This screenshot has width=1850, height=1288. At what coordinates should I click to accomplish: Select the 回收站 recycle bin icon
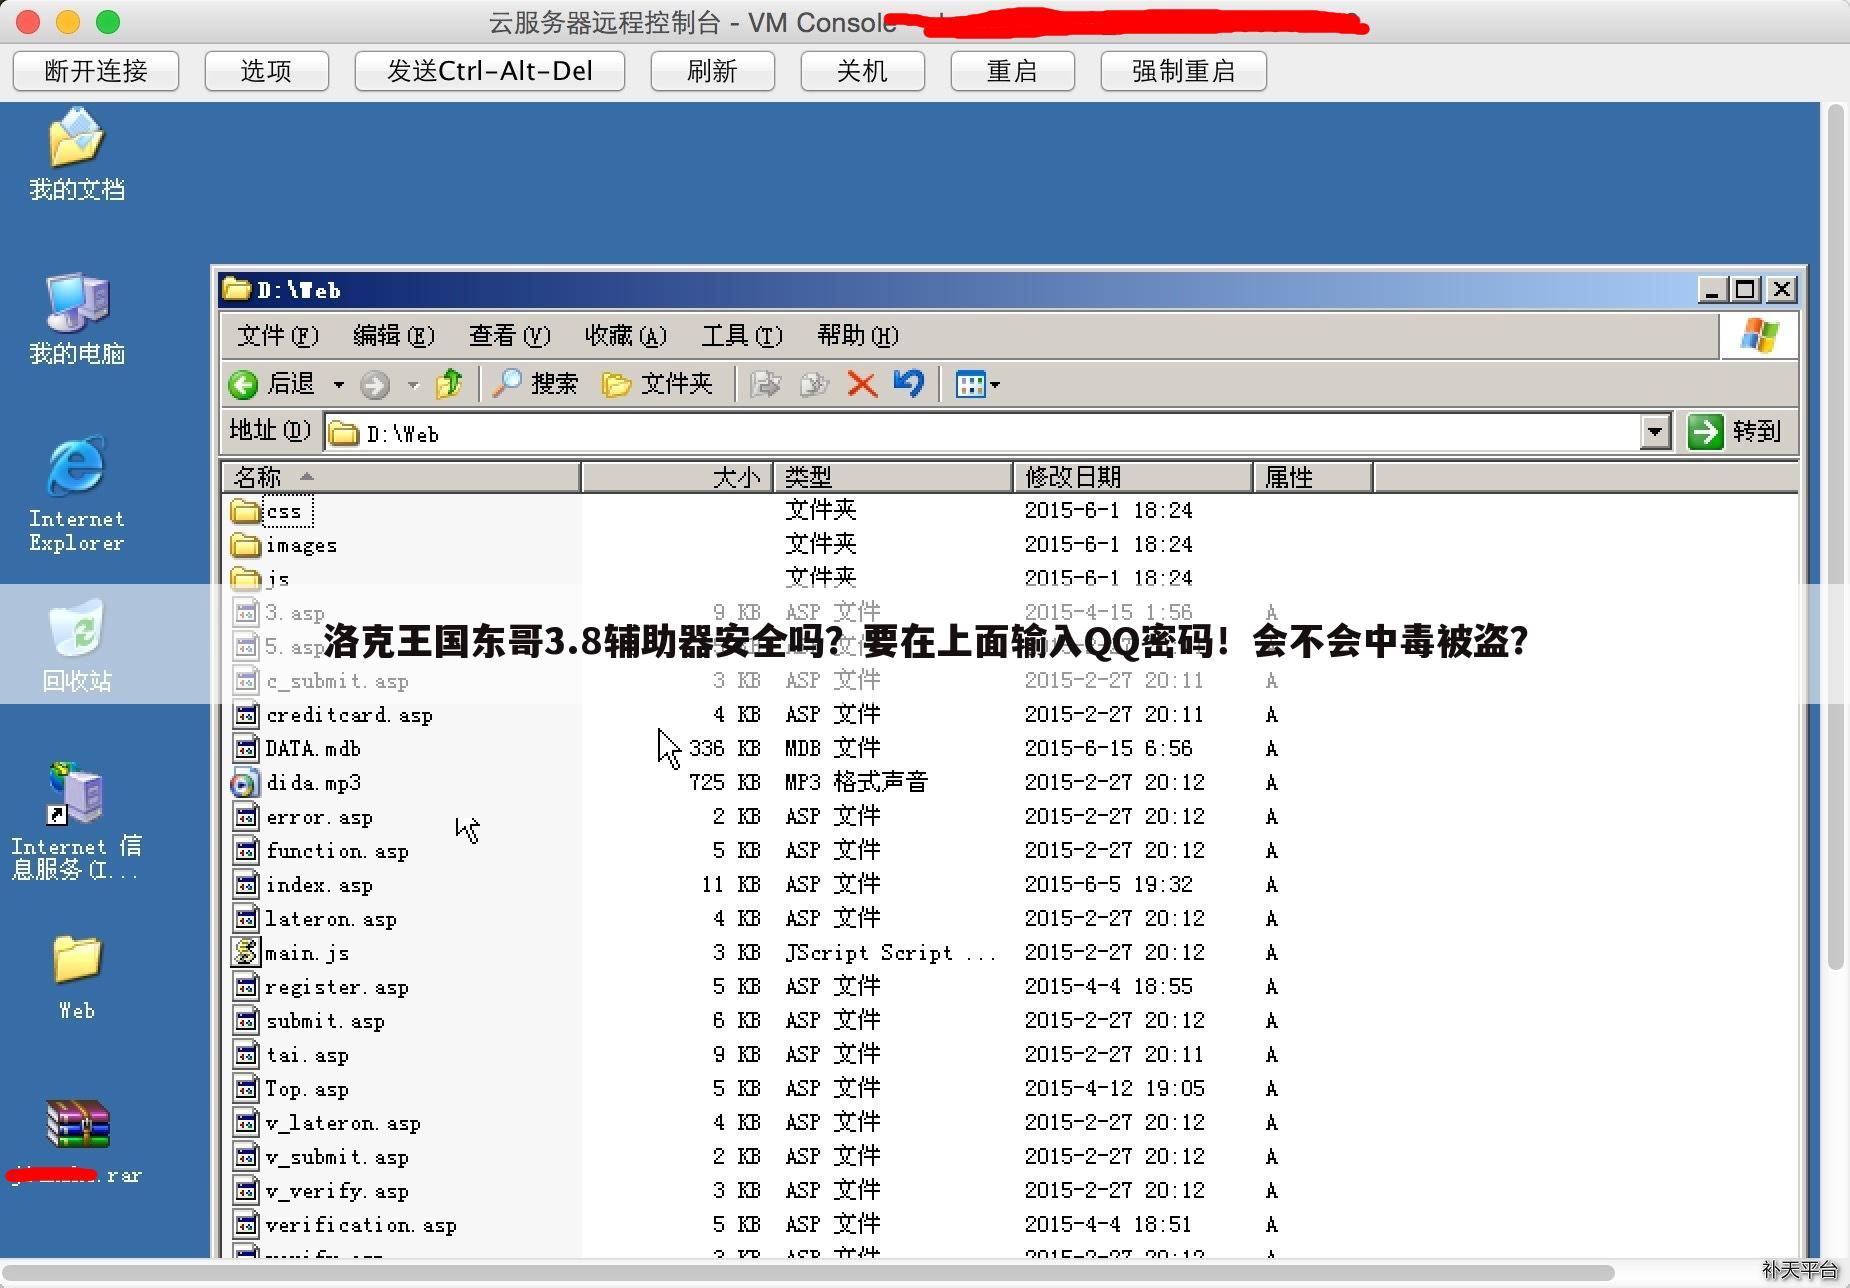pos(76,645)
